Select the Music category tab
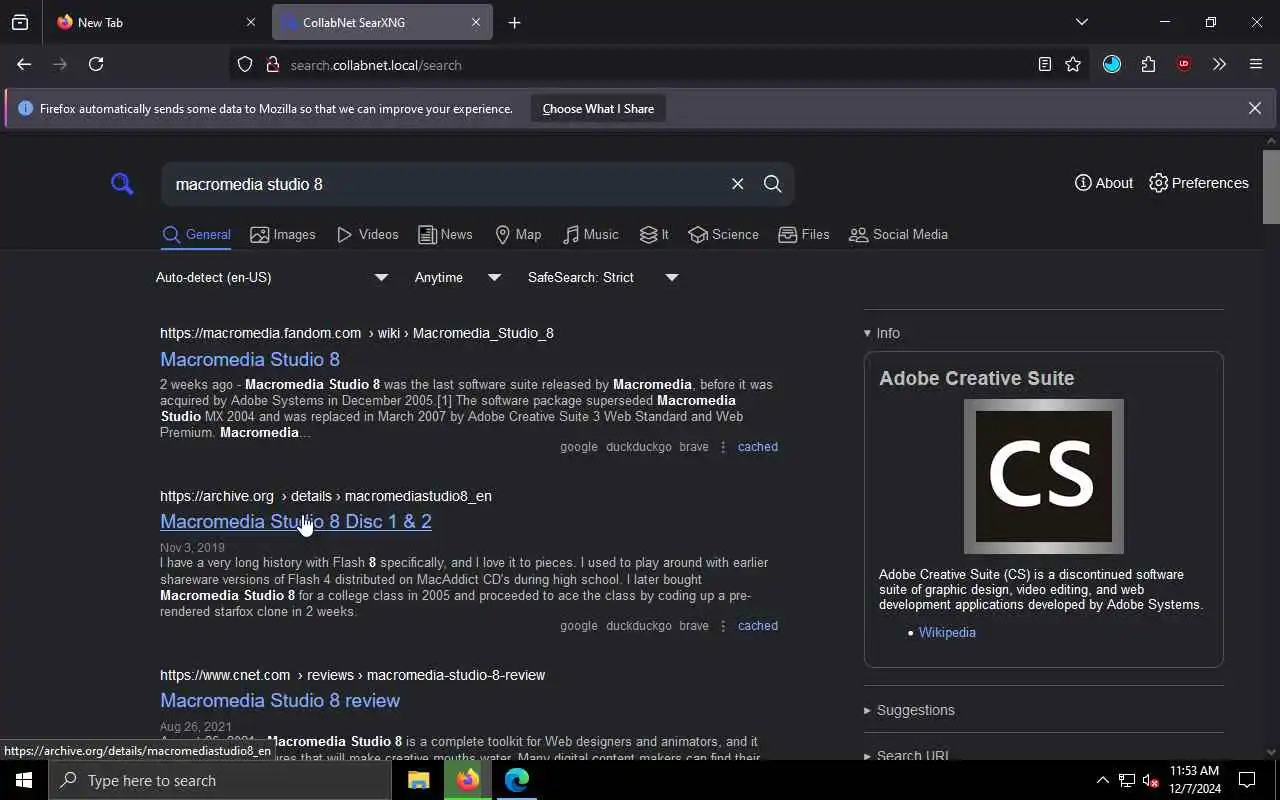 click(x=590, y=234)
